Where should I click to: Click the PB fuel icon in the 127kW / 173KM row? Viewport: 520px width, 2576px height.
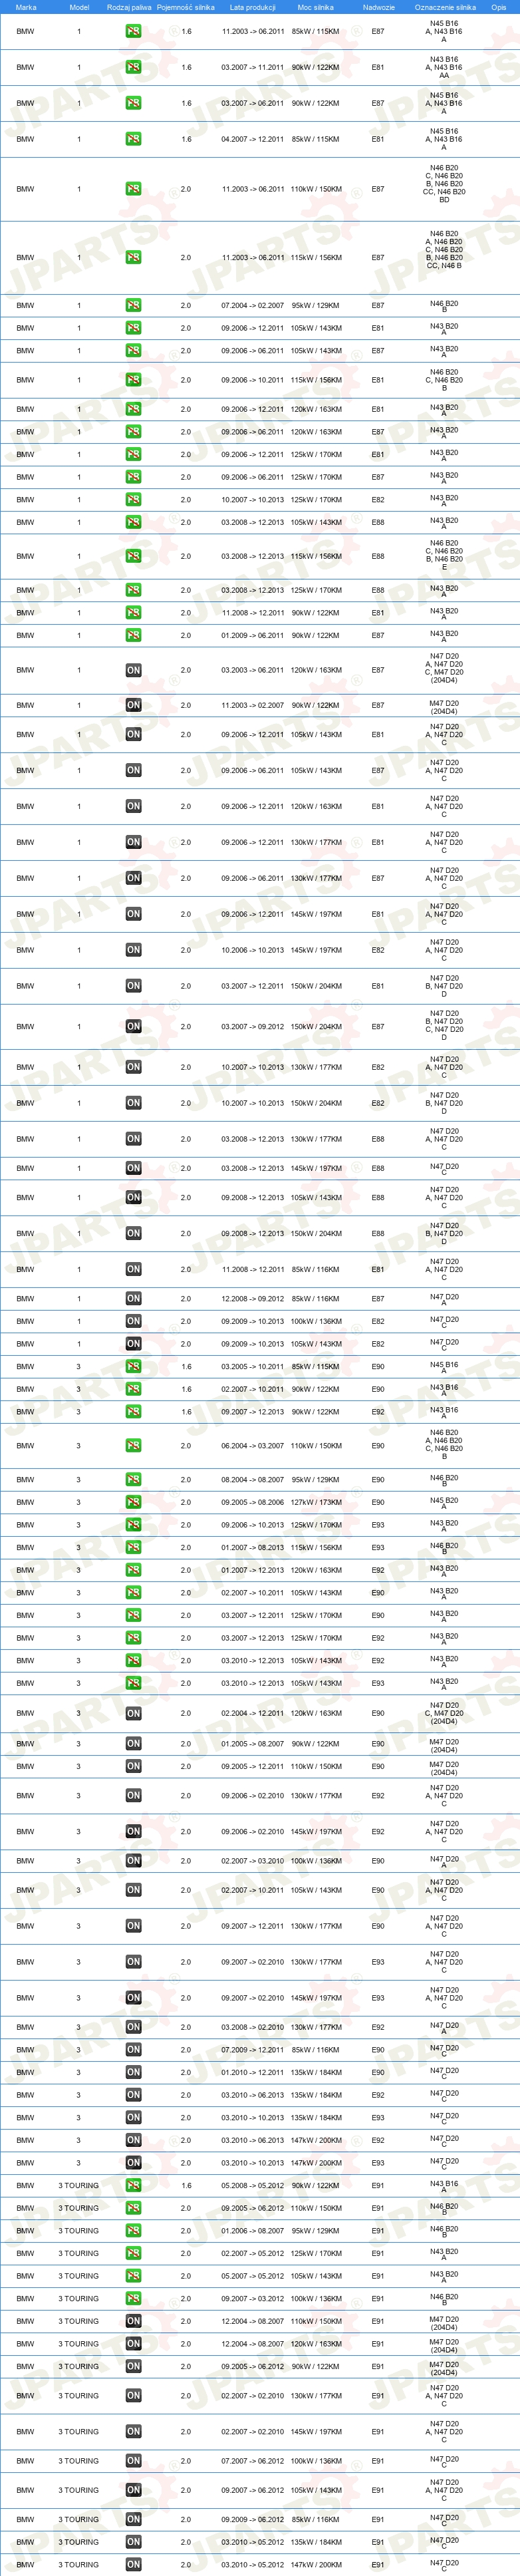tap(133, 1502)
